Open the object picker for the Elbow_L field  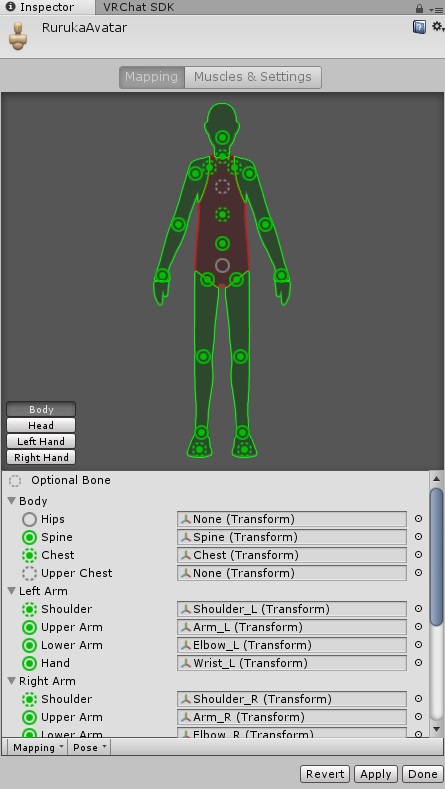click(418, 645)
